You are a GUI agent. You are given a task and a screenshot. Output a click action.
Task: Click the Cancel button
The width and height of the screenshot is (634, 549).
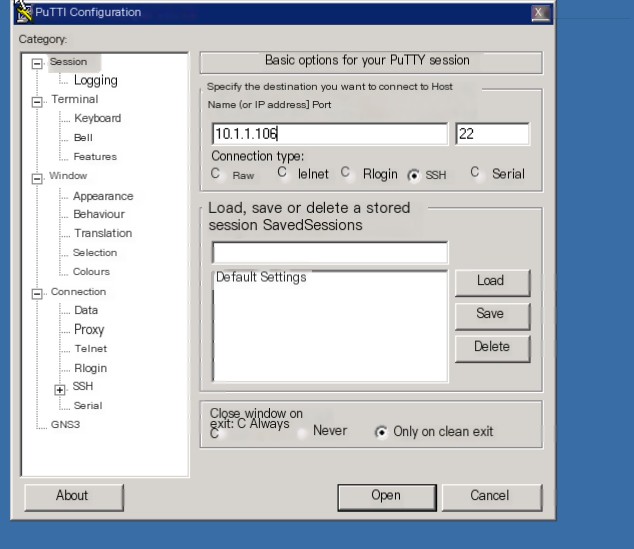(x=492, y=497)
